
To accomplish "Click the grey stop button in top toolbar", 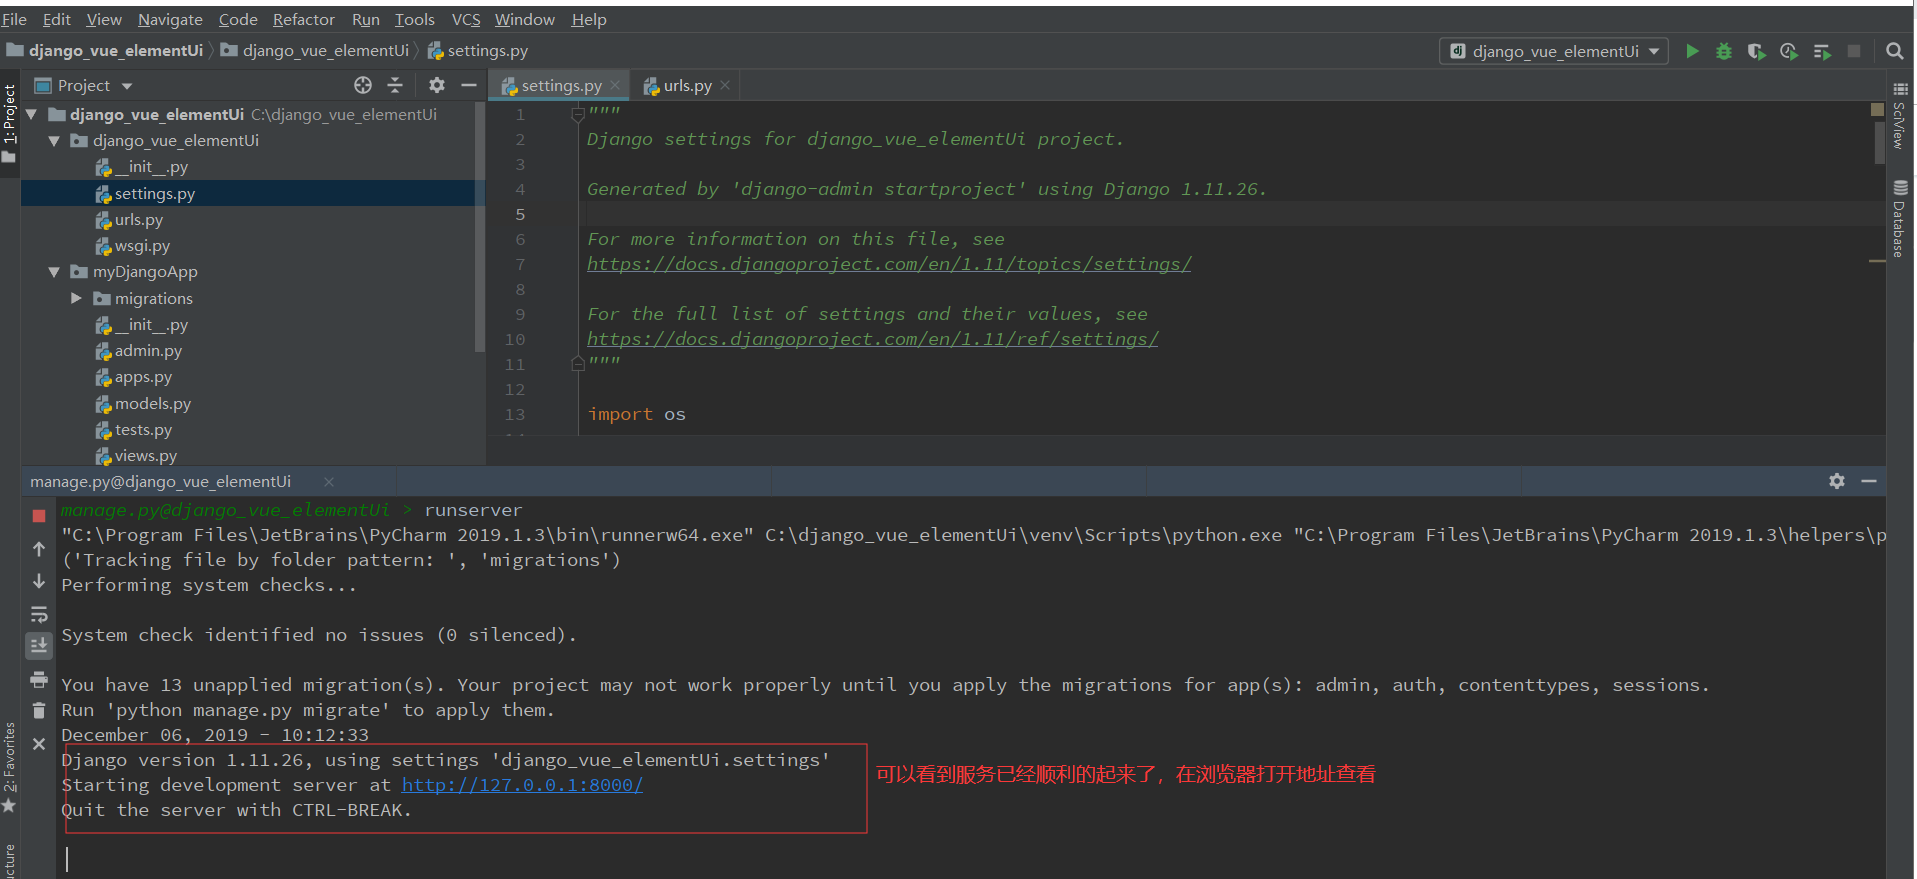I will (1854, 51).
